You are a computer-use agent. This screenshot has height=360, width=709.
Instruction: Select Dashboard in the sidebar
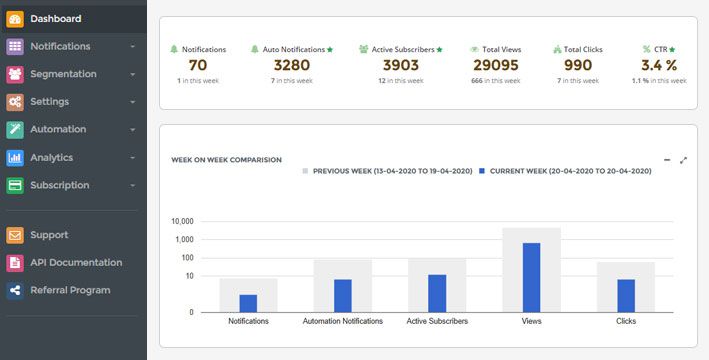pyautogui.click(x=73, y=19)
